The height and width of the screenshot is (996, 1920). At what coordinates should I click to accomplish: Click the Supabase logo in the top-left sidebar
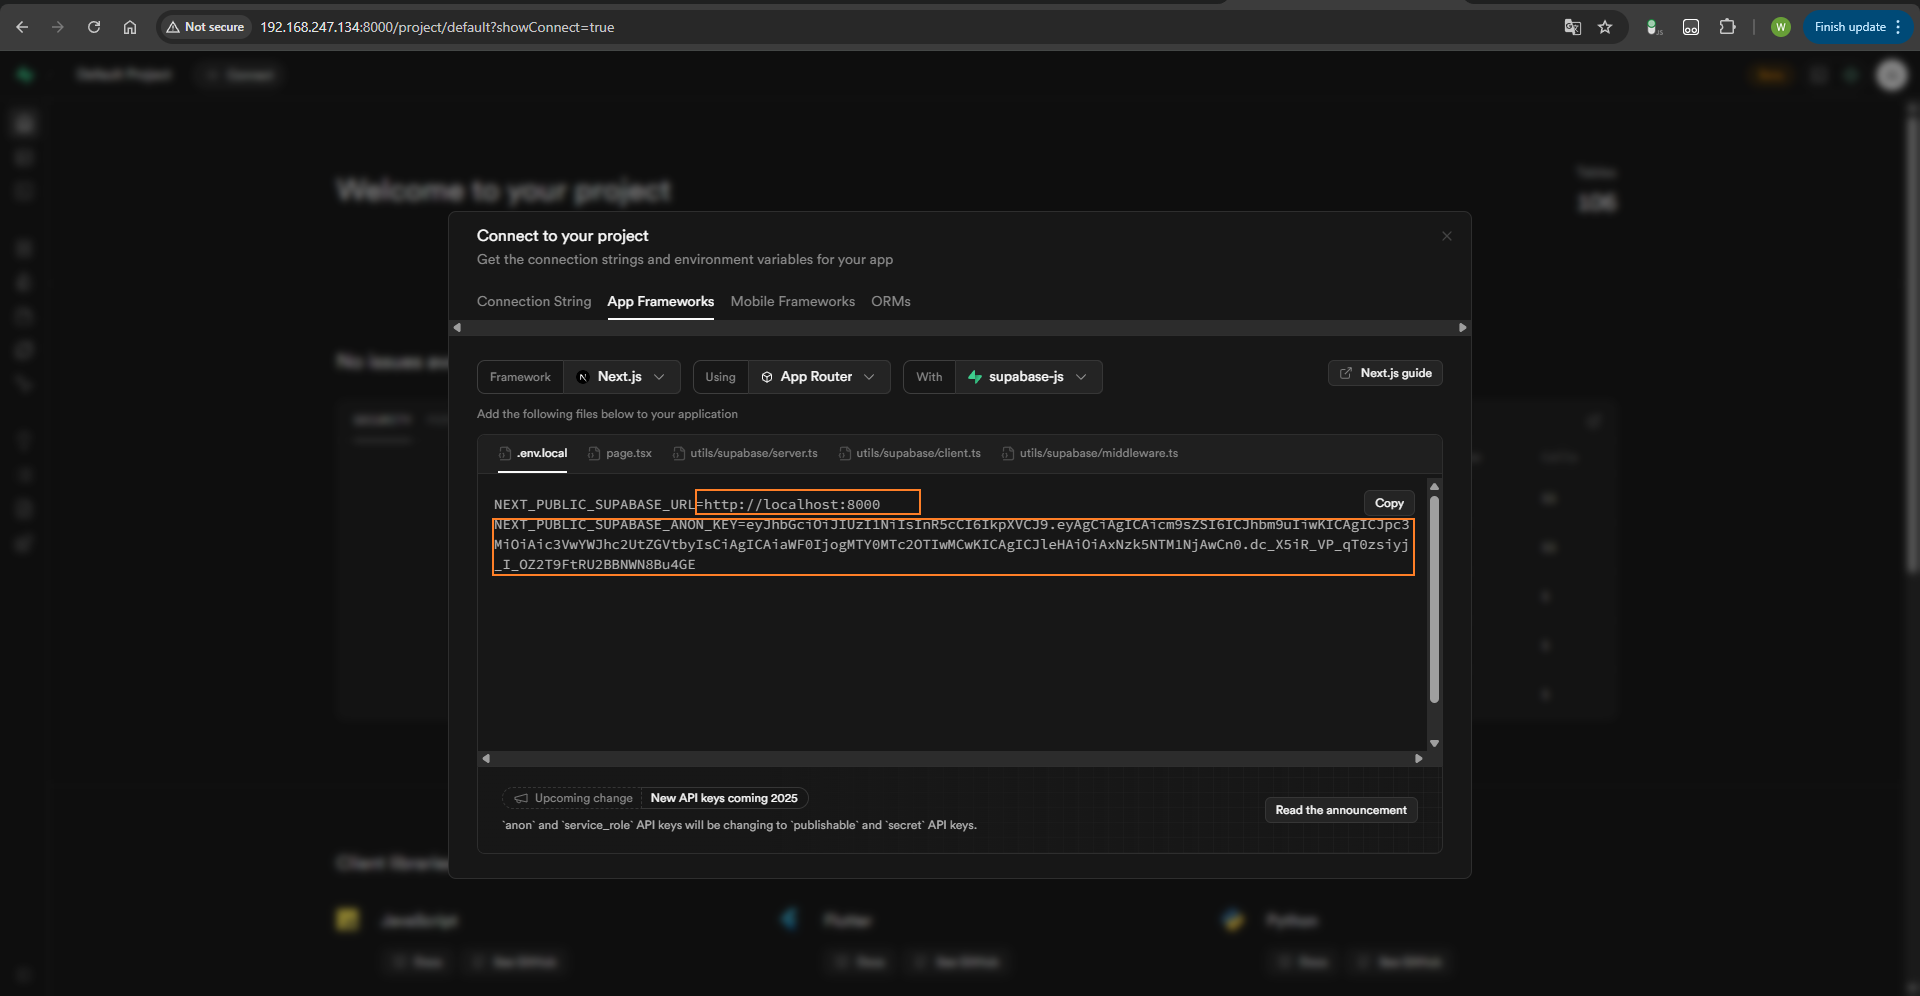click(x=24, y=74)
